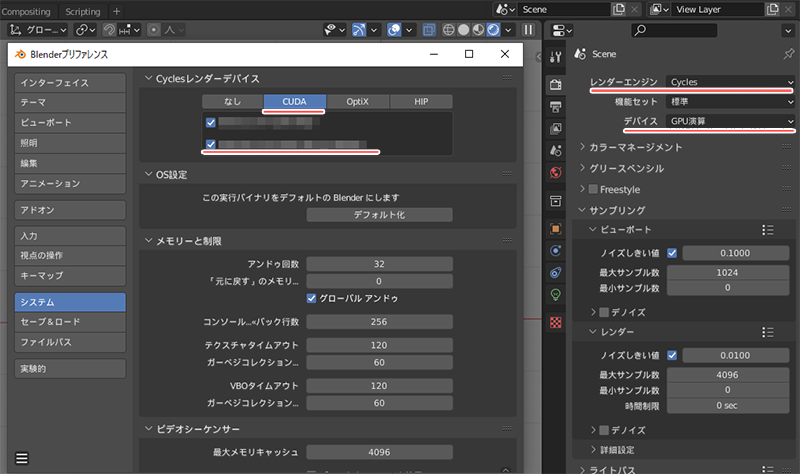Switch to the Scripting workspace tab
800x474 pixels.
tap(83, 10)
